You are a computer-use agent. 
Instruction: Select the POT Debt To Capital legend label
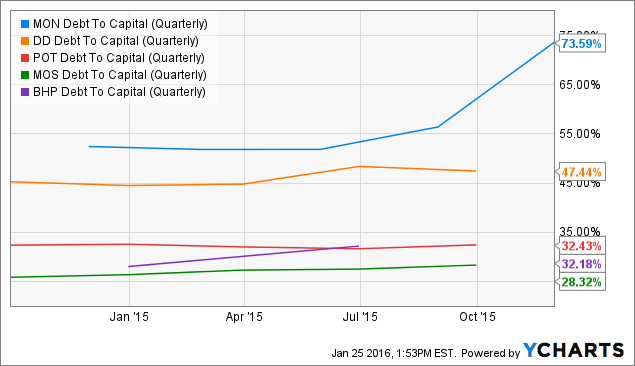coord(119,58)
